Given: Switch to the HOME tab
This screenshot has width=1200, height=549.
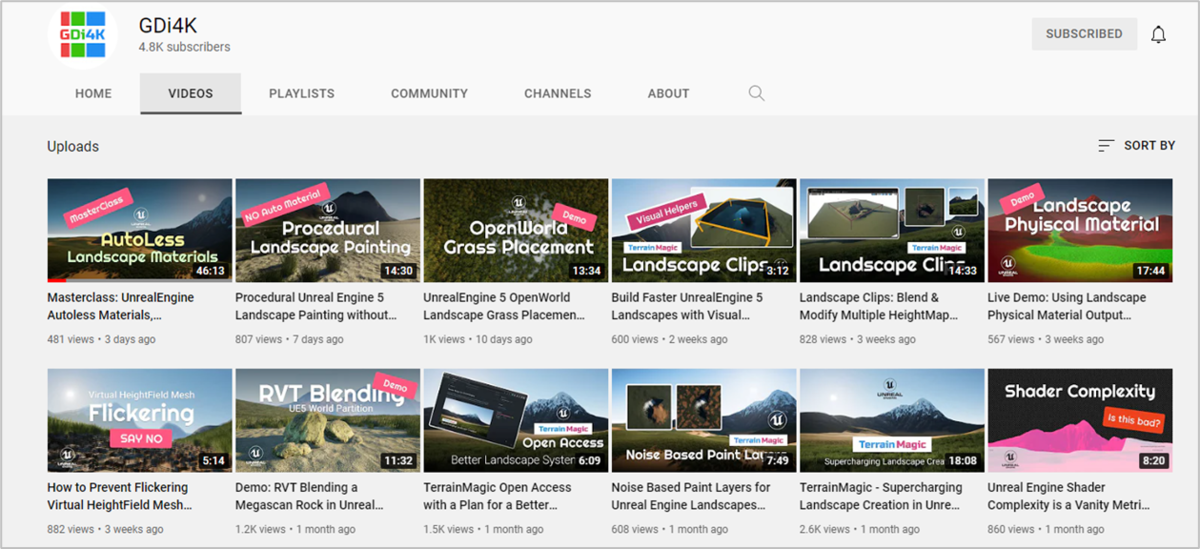Looking at the screenshot, I should point(93,94).
